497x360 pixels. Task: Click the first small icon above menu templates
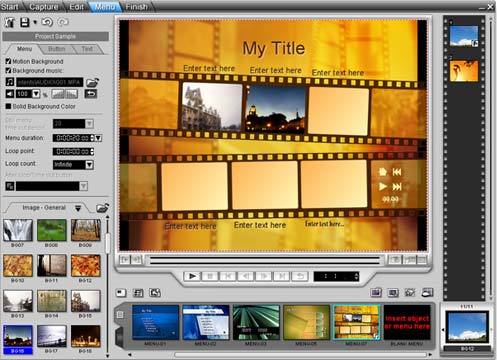121,293
